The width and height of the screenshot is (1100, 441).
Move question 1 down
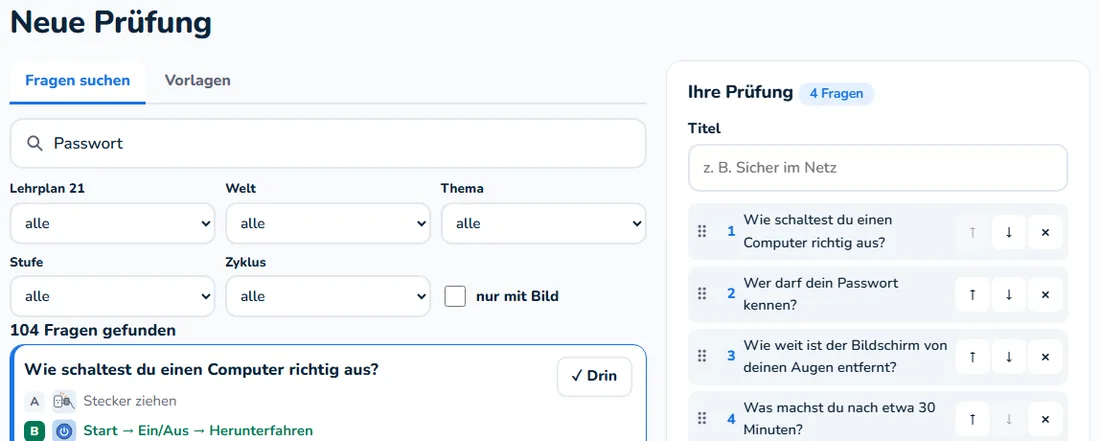1009,232
